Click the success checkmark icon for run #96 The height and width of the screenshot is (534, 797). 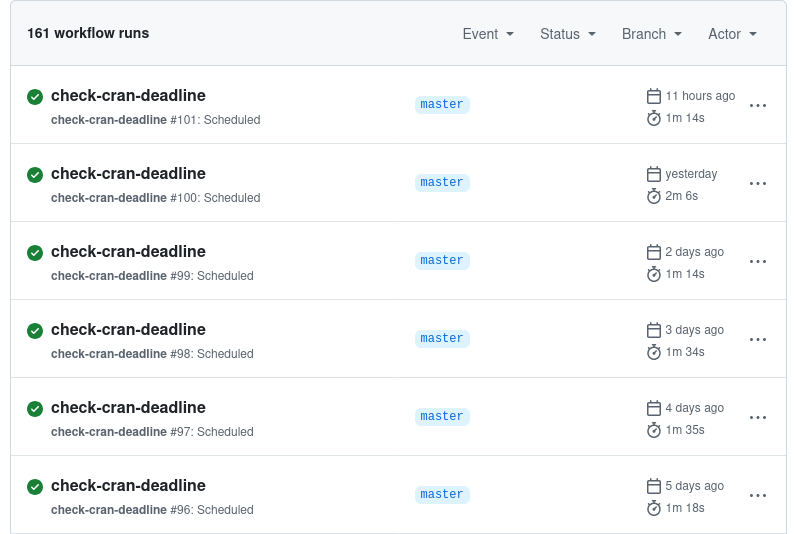(x=35, y=487)
